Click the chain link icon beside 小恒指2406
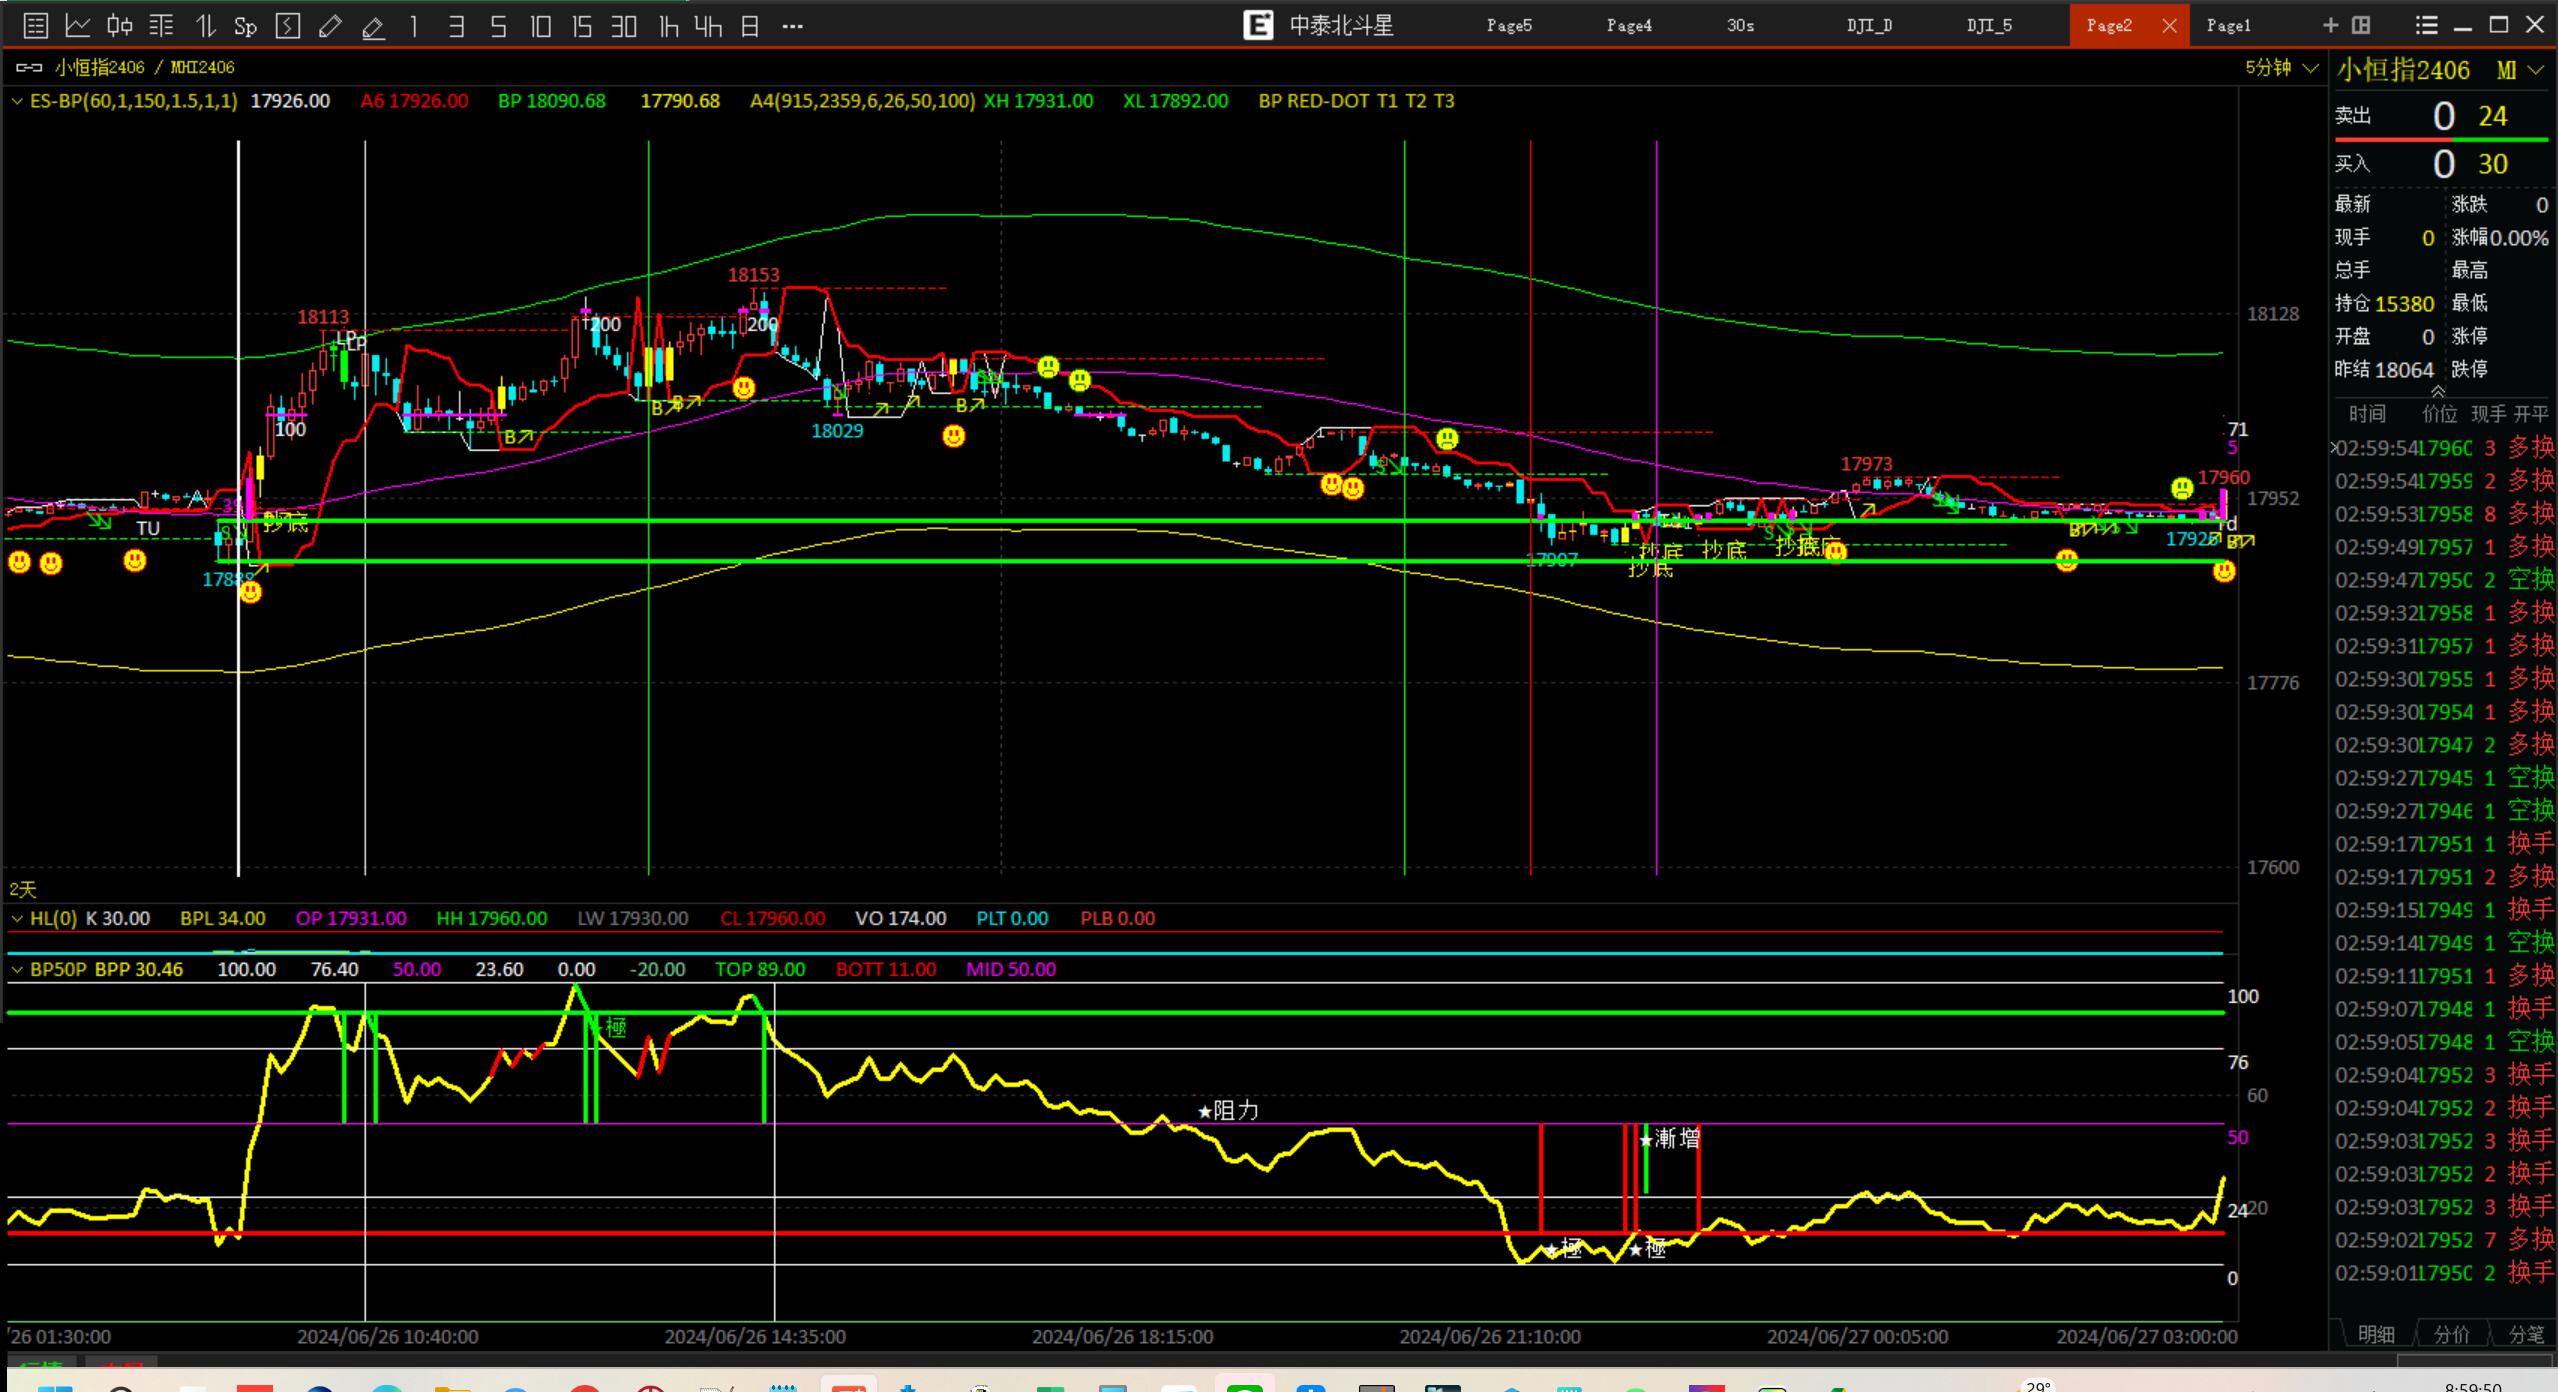The height and width of the screenshot is (1392, 2558). [29, 67]
